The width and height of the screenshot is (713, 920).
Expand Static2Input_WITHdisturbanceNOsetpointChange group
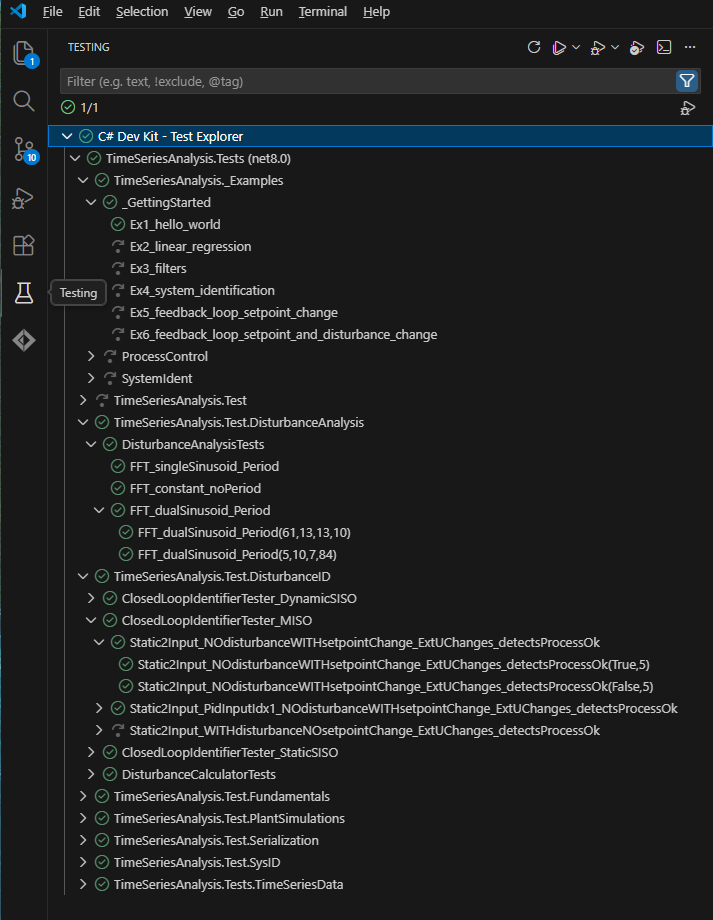[99, 730]
